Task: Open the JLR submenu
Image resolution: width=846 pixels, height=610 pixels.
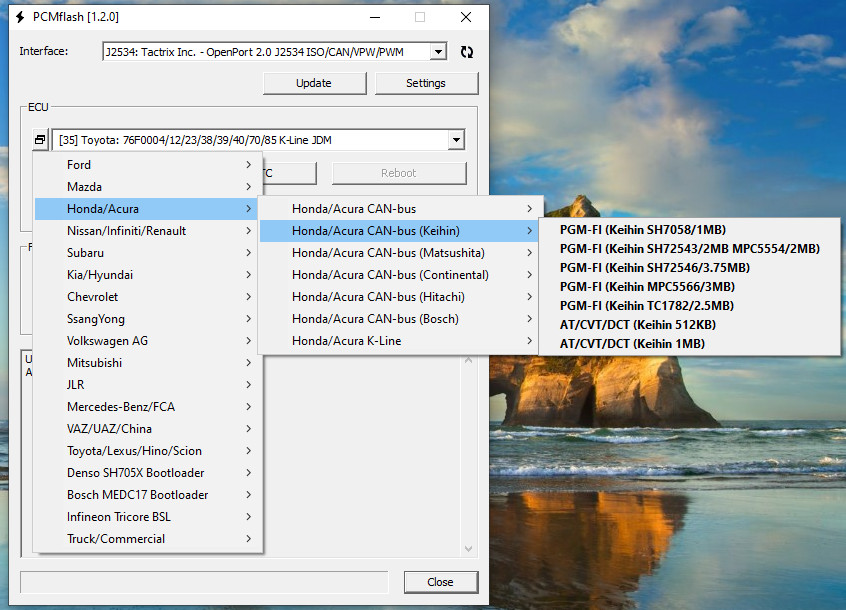Action: tap(148, 385)
